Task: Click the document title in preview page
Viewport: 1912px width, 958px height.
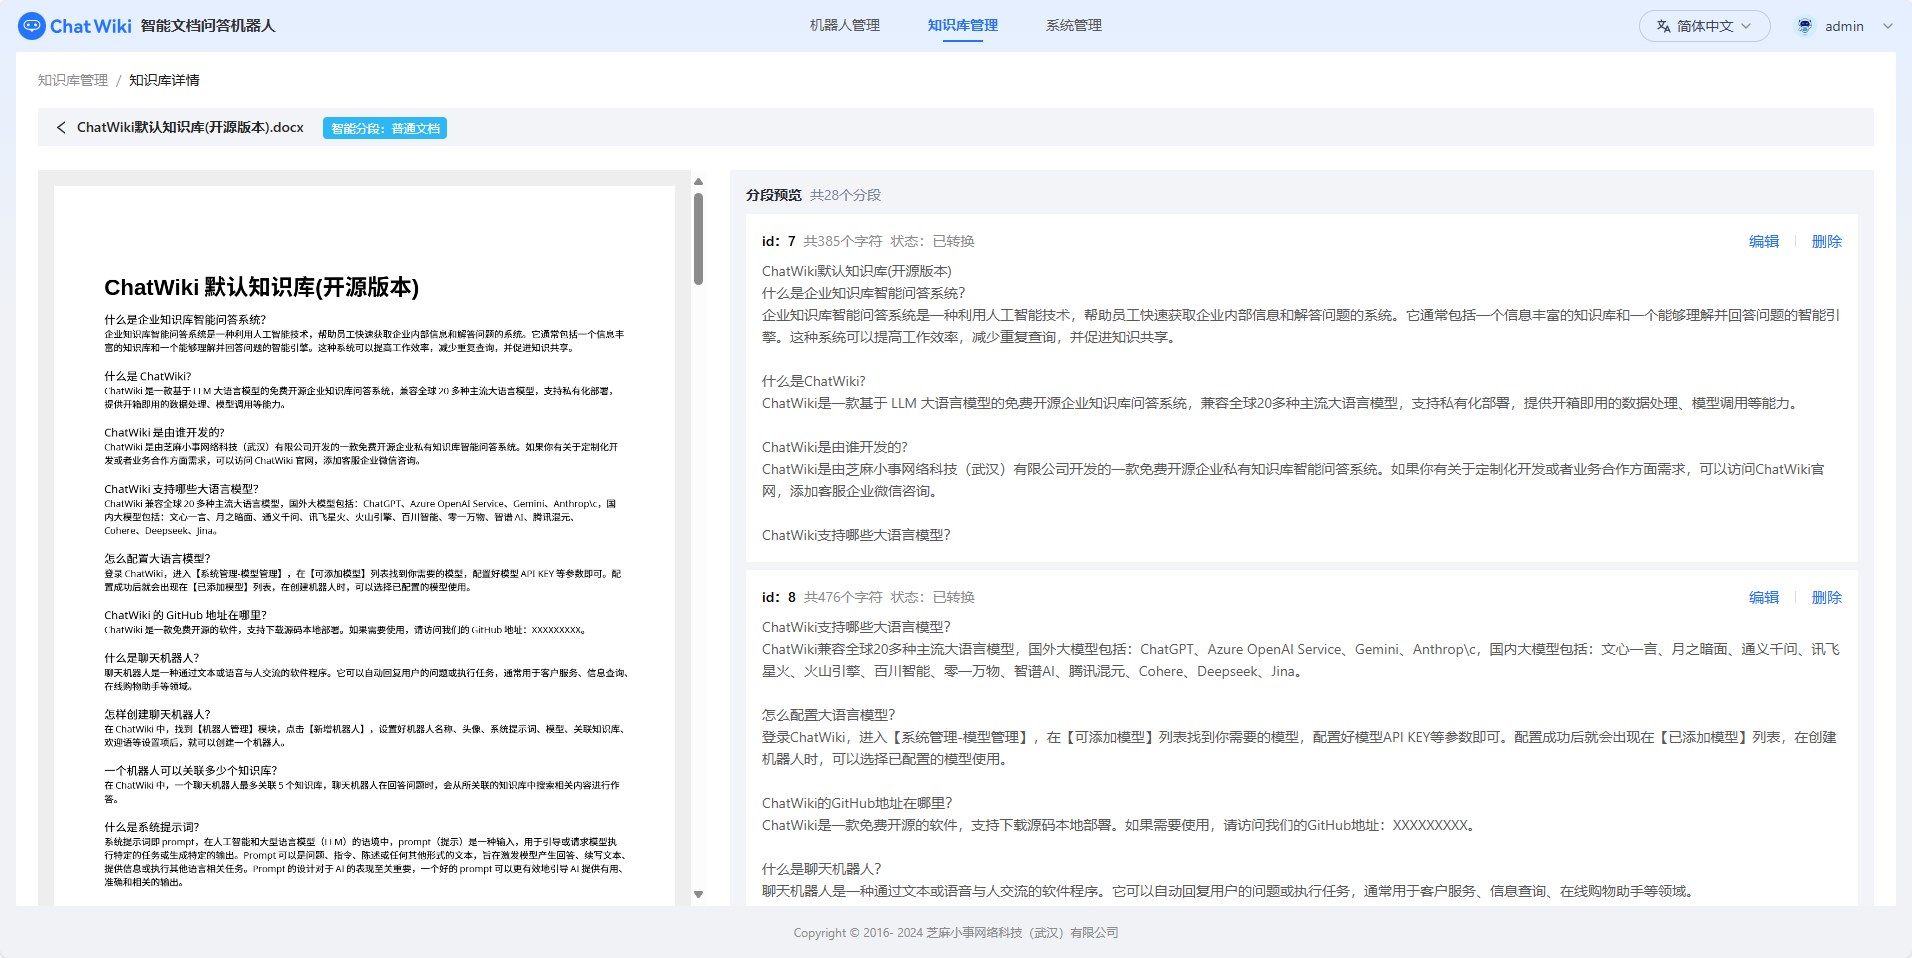Action: (x=261, y=288)
